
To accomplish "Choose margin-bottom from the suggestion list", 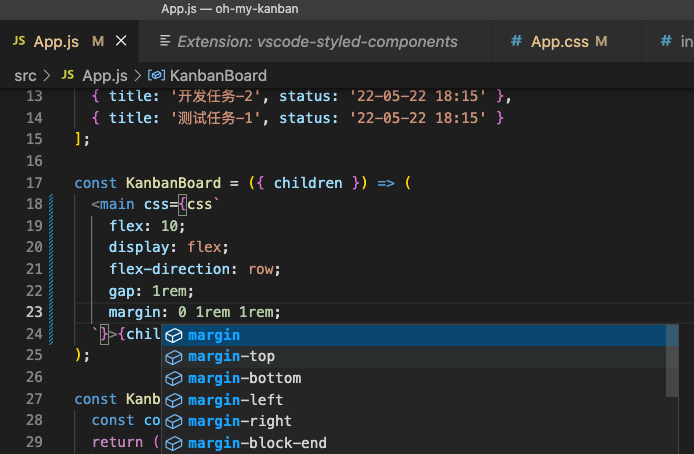I will pyautogui.click(x=420, y=378).
